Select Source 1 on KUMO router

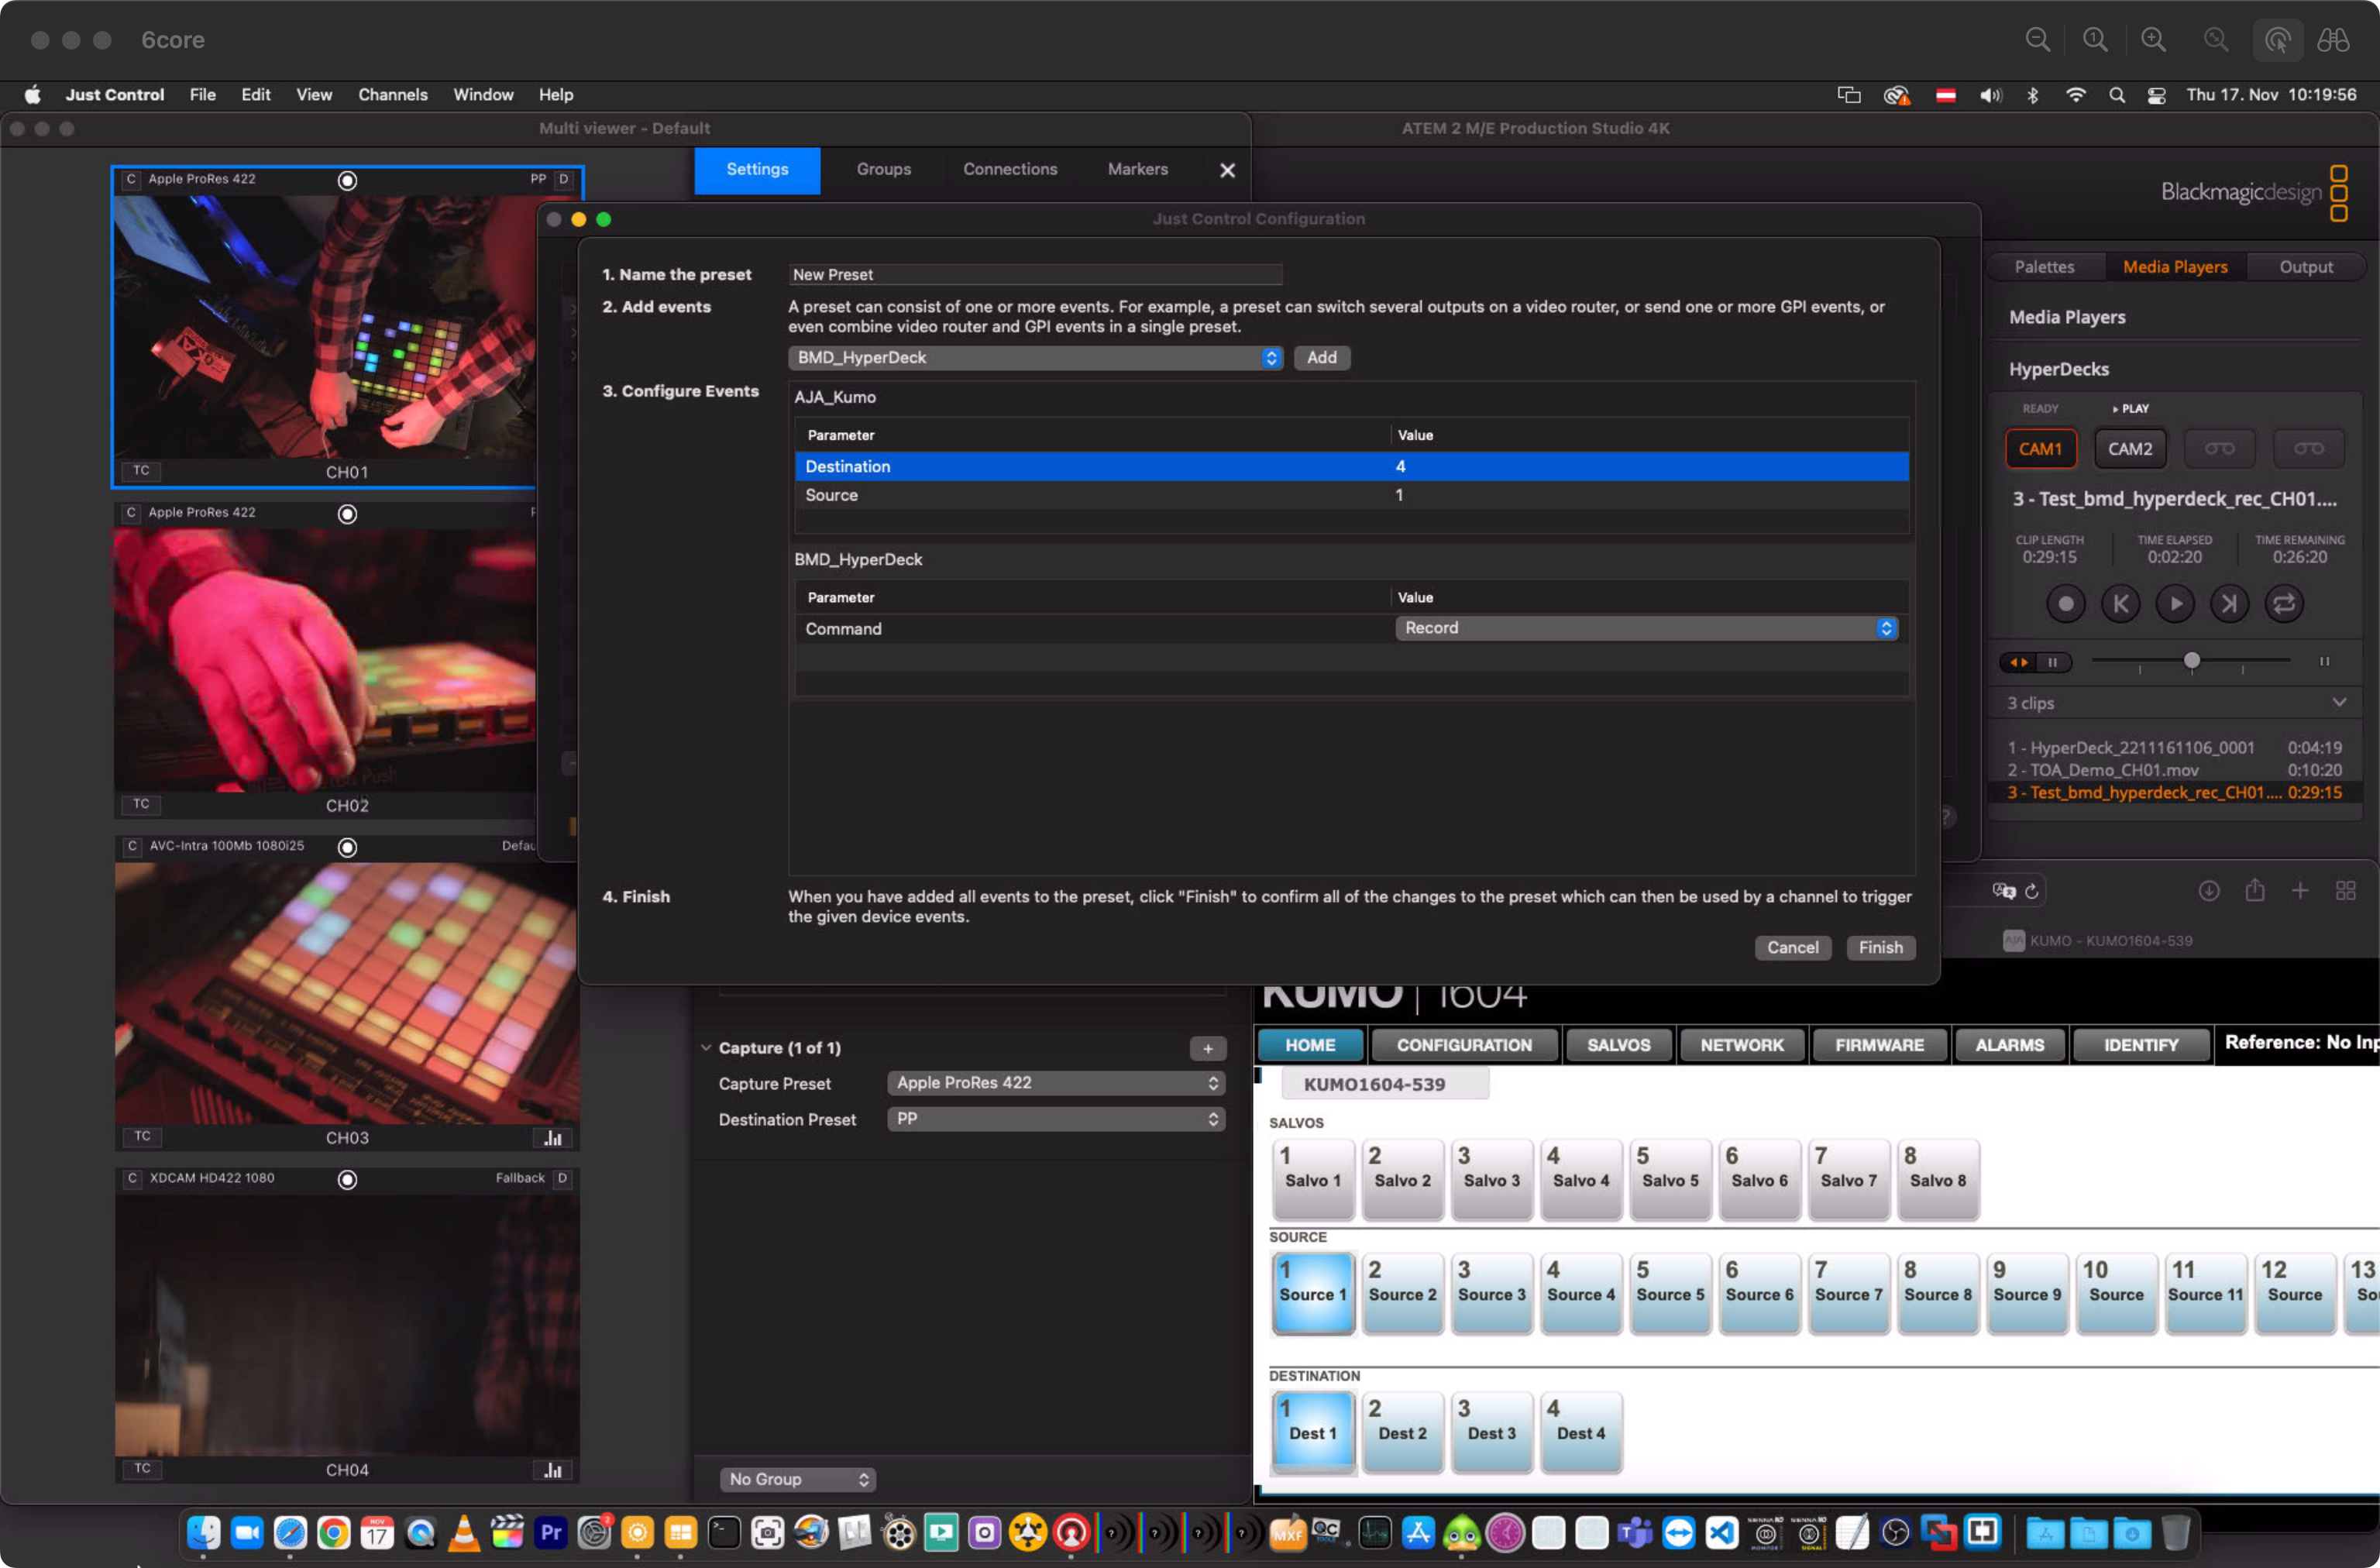1313,1293
